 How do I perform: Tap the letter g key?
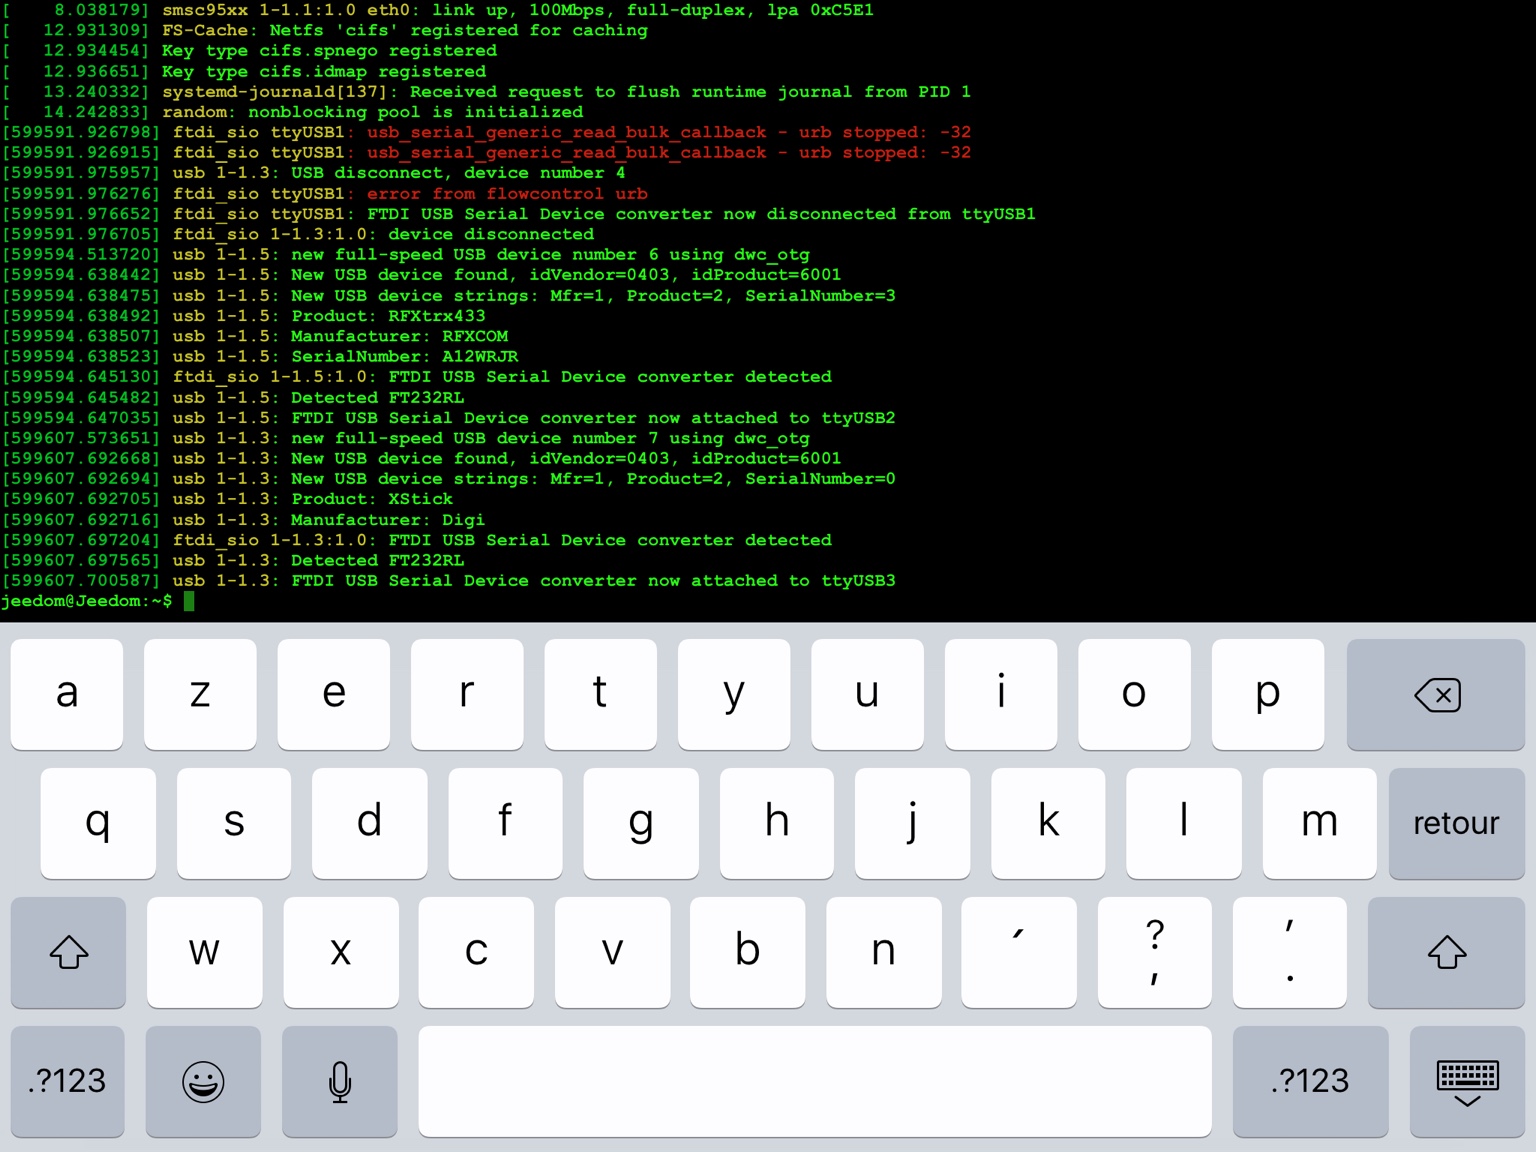(x=641, y=823)
